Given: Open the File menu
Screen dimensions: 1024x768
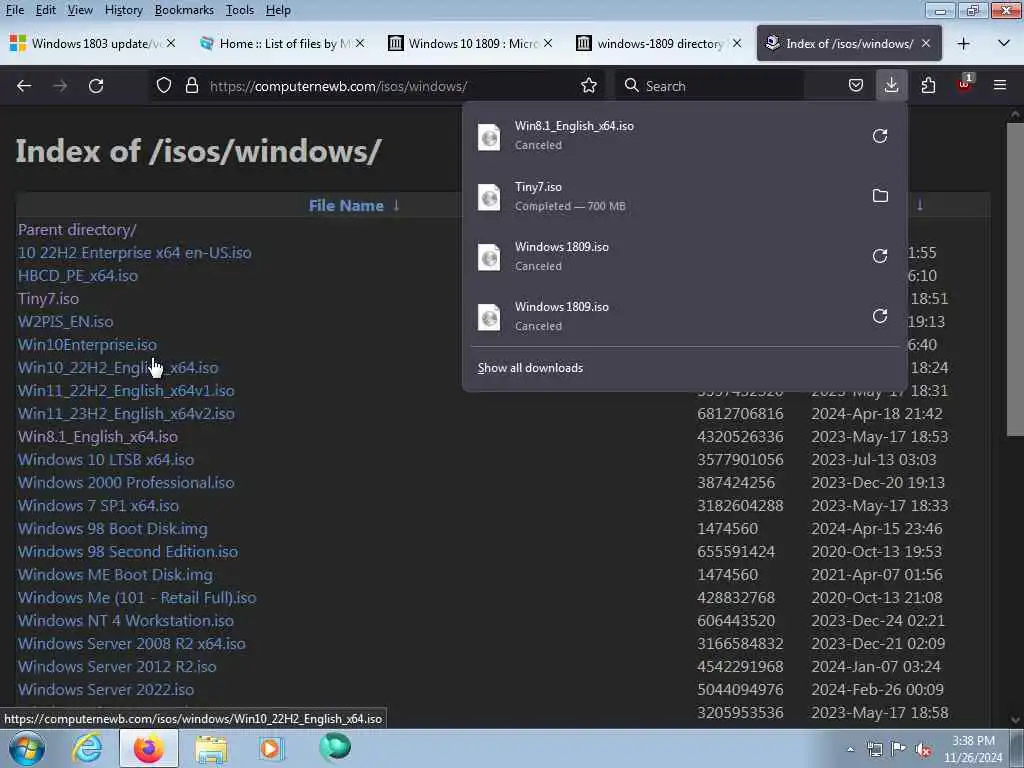Looking at the screenshot, I should point(14,10).
